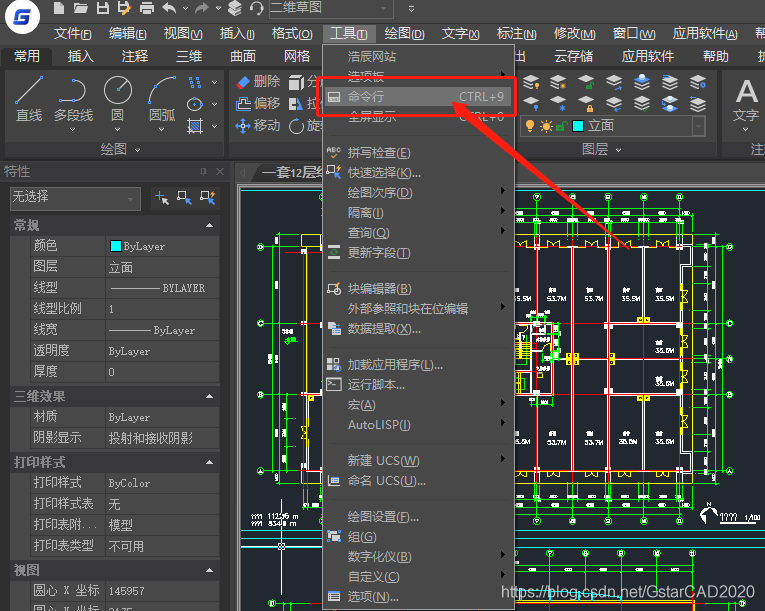Click the 移动 move tool
Screen dimensions: 765x611
pos(258,126)
